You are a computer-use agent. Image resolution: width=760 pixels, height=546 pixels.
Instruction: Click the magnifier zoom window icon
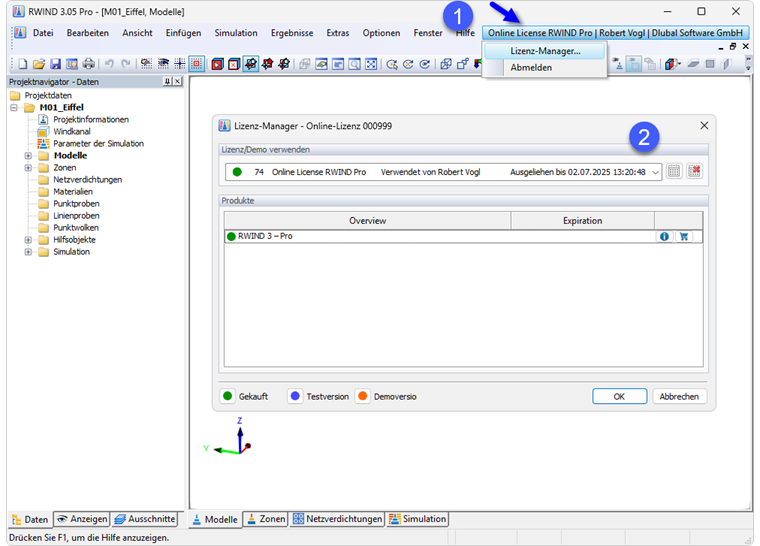pos(354,64)
